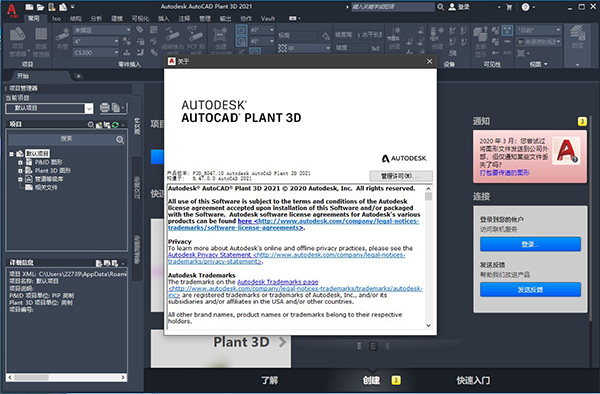
Task: Open the Autodesk Trademarks page link
Action: (x=277, y=282)
